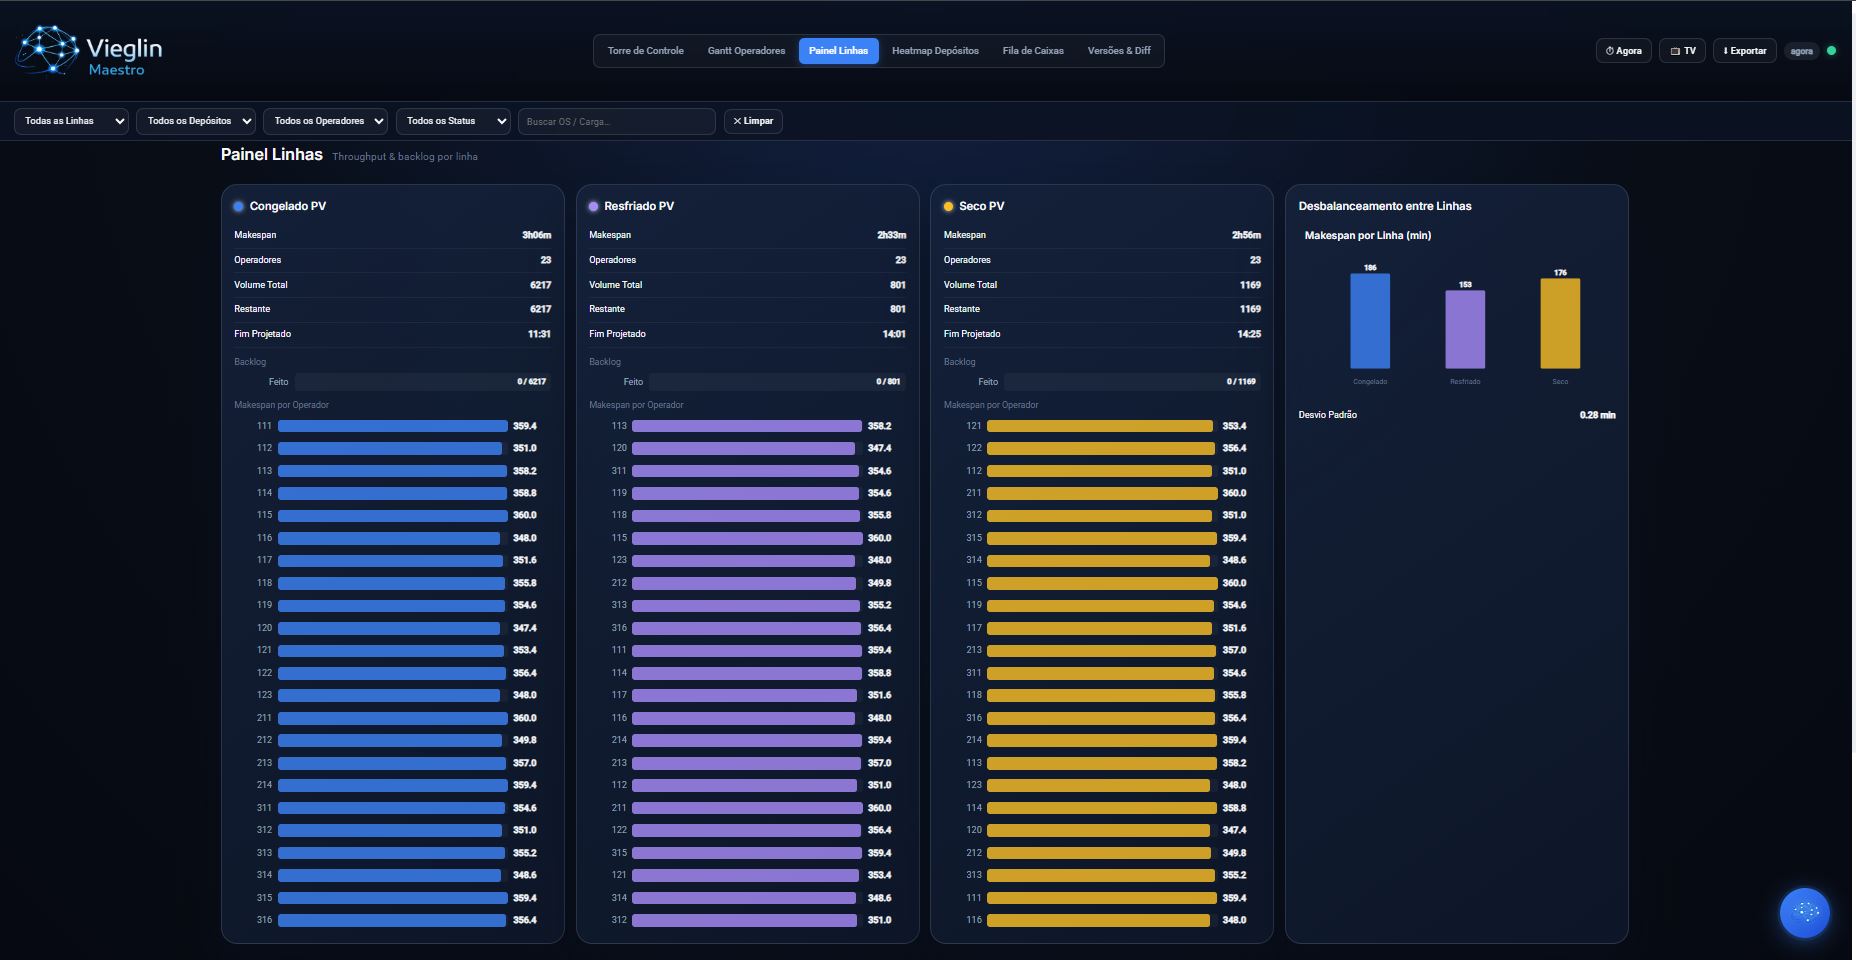Viewport: 1856px width, 960px height.
Task: Open the floating assistant bubble icon
Action: (x=1804, y=912)
